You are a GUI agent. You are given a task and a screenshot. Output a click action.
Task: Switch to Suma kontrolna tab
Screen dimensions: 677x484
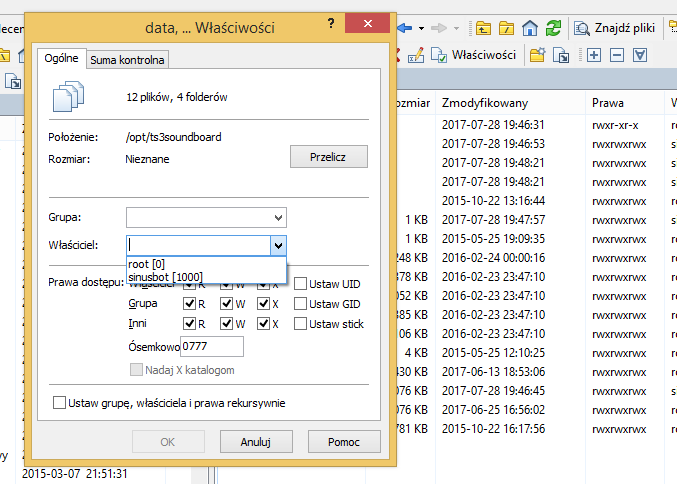coord(127,60)
